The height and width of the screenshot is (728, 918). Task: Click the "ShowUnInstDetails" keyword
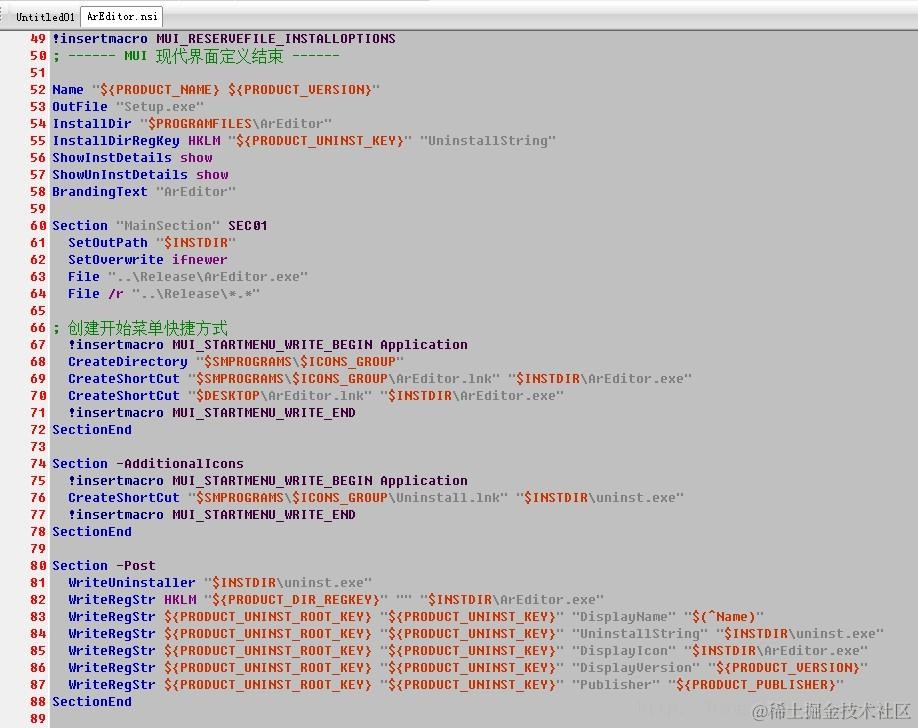pos(120,175)
